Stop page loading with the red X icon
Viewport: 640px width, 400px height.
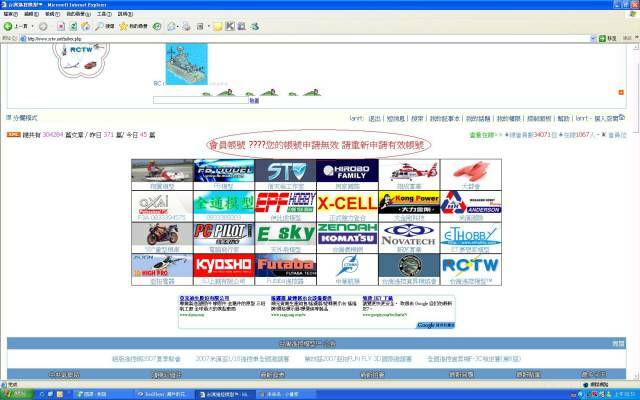pyautogui.click(x=61, y=27)
